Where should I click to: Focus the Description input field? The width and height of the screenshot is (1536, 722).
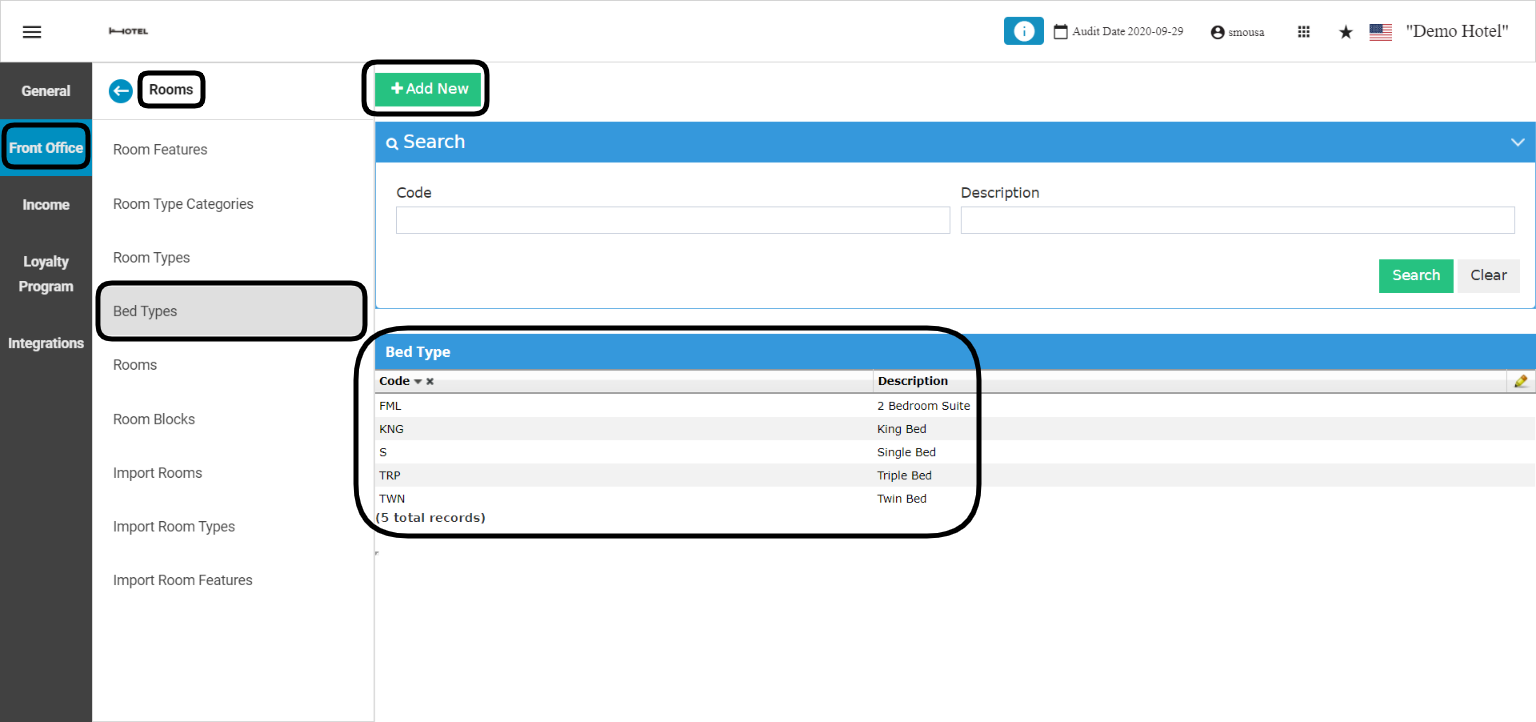pyautogui.click(x=1238, y=220)
